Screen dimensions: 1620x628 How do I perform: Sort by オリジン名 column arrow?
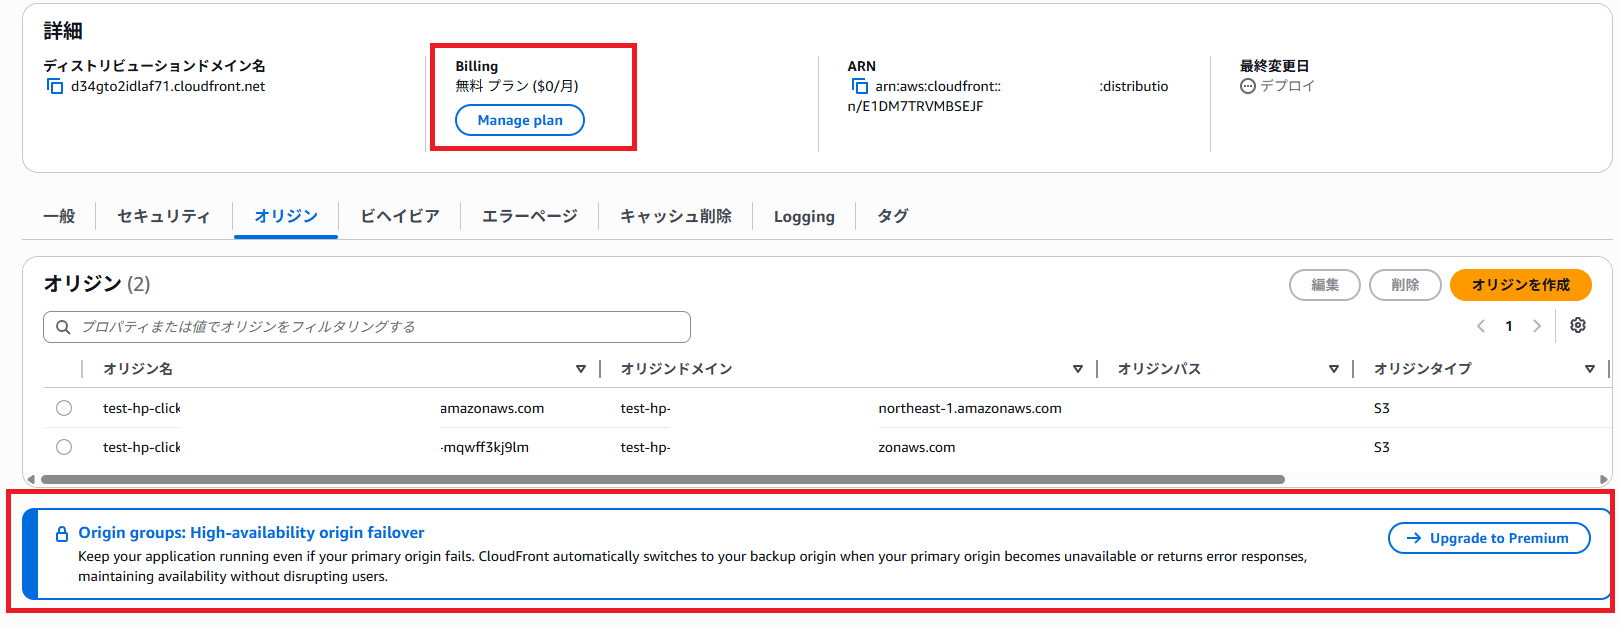point(581,369)
